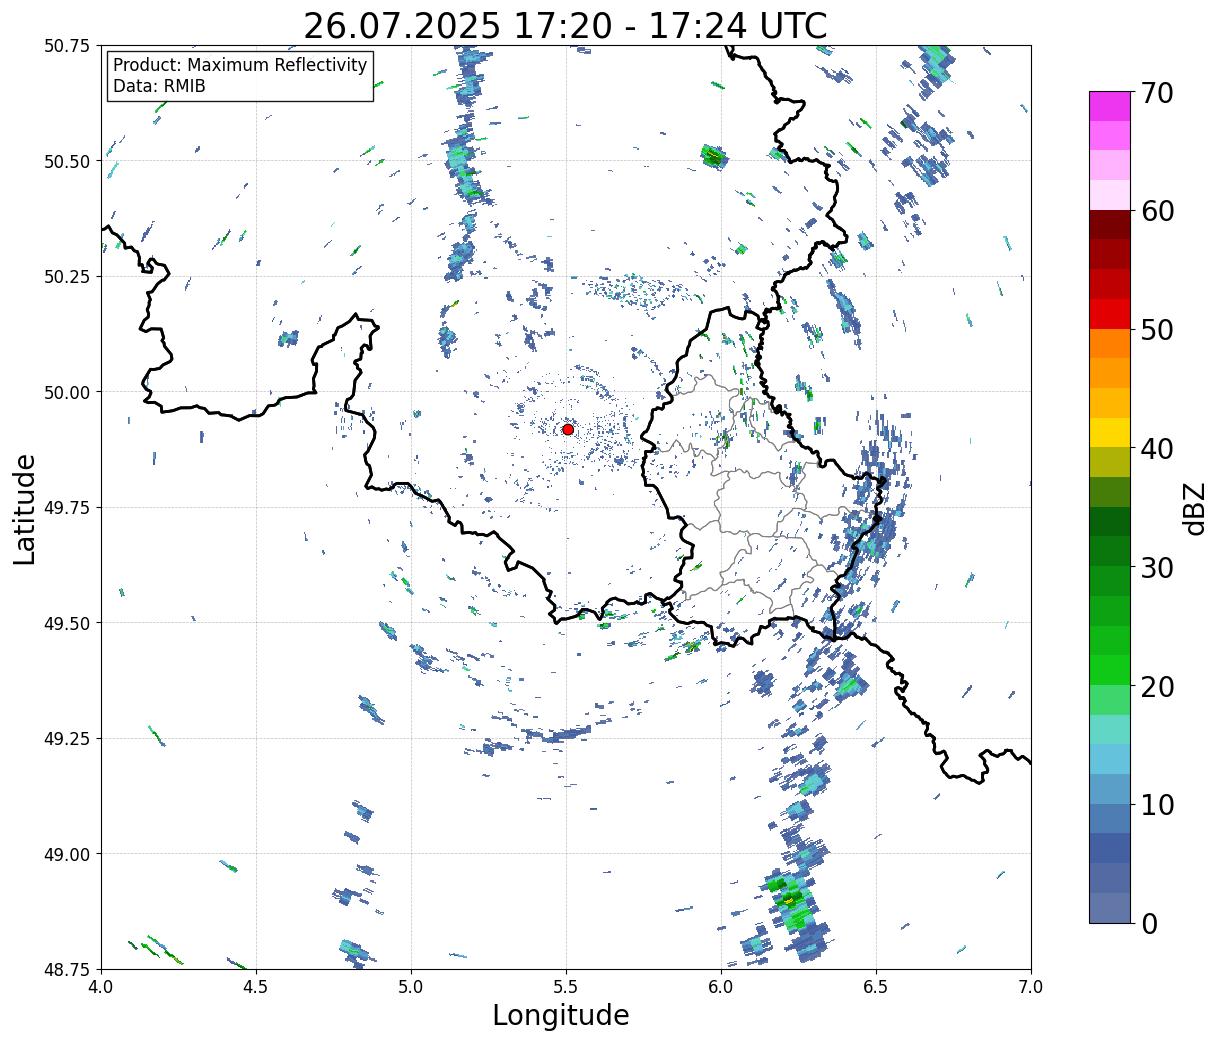This screenshot has height=1040, width=1219.
Task: Click the Latitude axis label
Action: coord(25,508)
